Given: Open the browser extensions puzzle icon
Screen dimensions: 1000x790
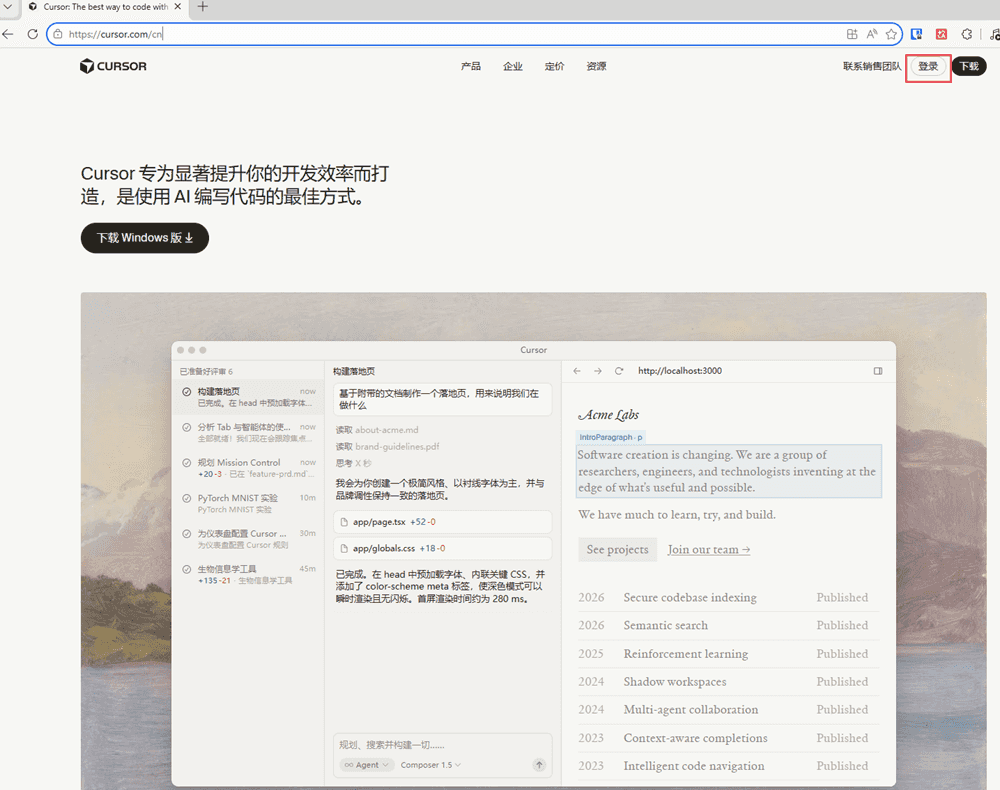Looking at the screenshot, I should point(967,34).
